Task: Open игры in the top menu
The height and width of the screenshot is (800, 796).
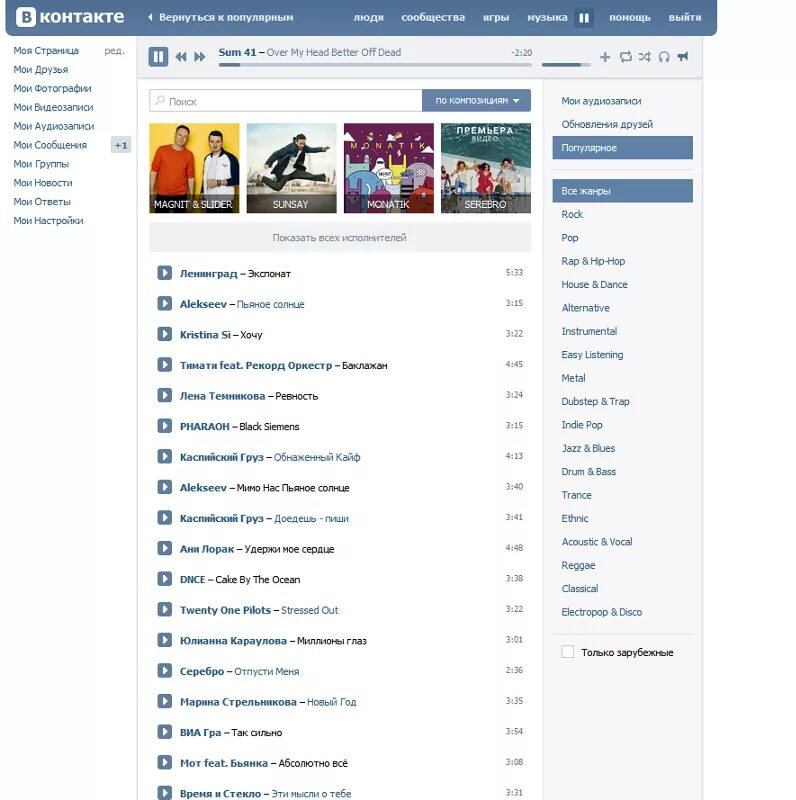Action: [496, 17]
